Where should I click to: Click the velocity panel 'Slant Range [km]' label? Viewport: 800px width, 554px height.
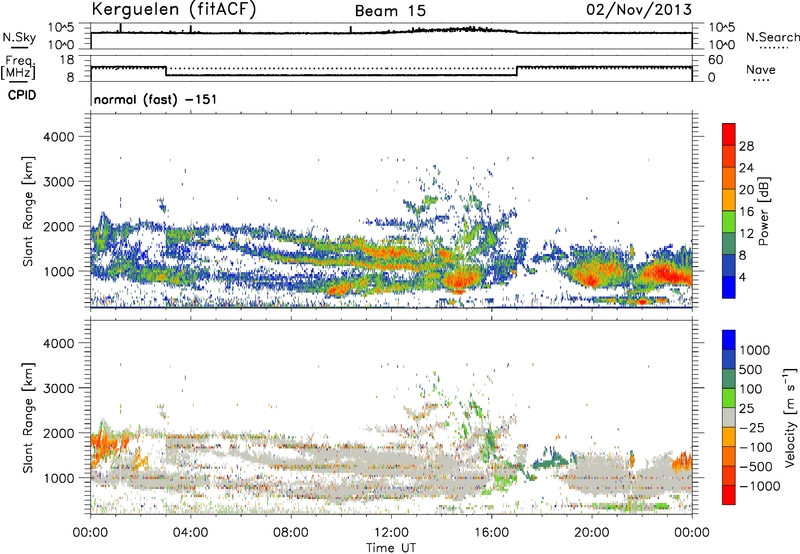28,418
